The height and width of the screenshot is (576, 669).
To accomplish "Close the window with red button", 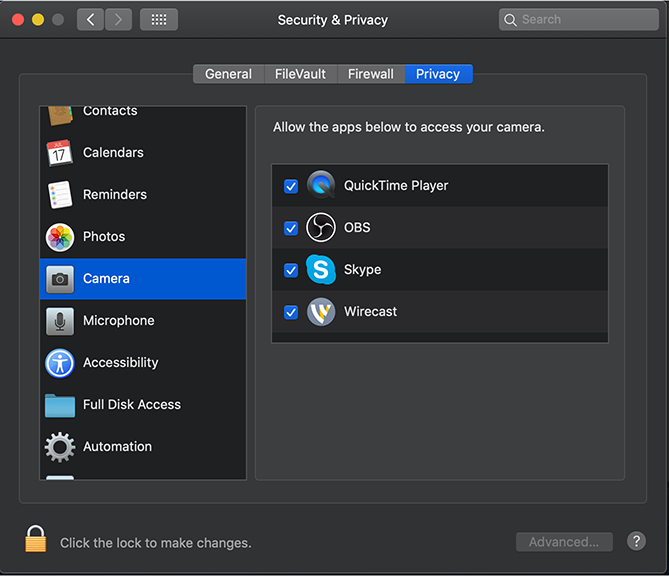I will tap(18, 20).
